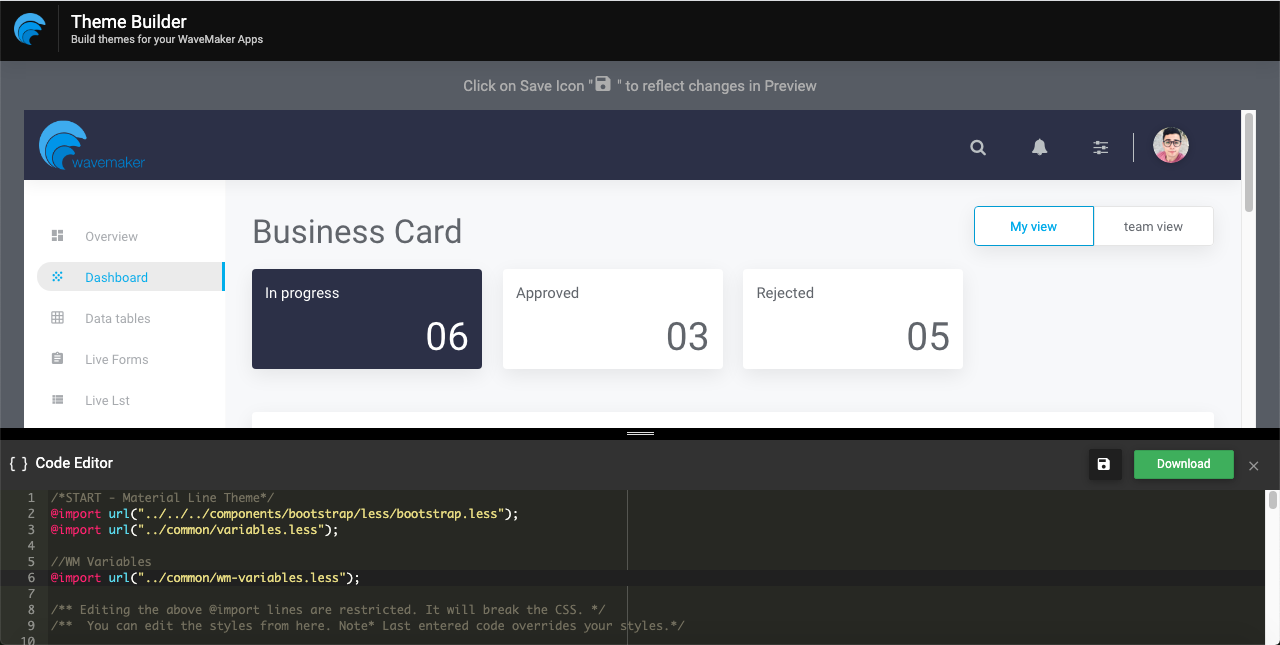Click the notifications bell icon

1039,147
